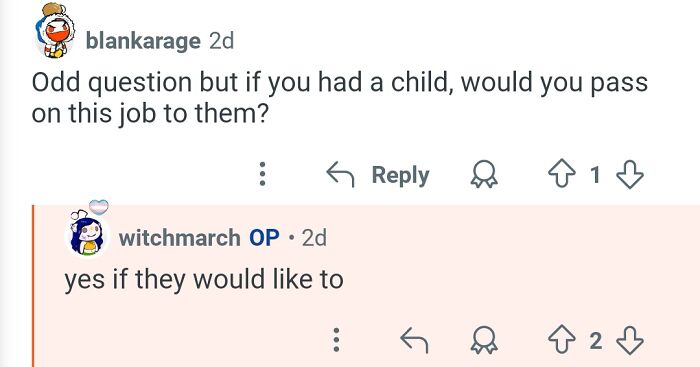Open witchmarch's snoo avatar

point(88,231)
